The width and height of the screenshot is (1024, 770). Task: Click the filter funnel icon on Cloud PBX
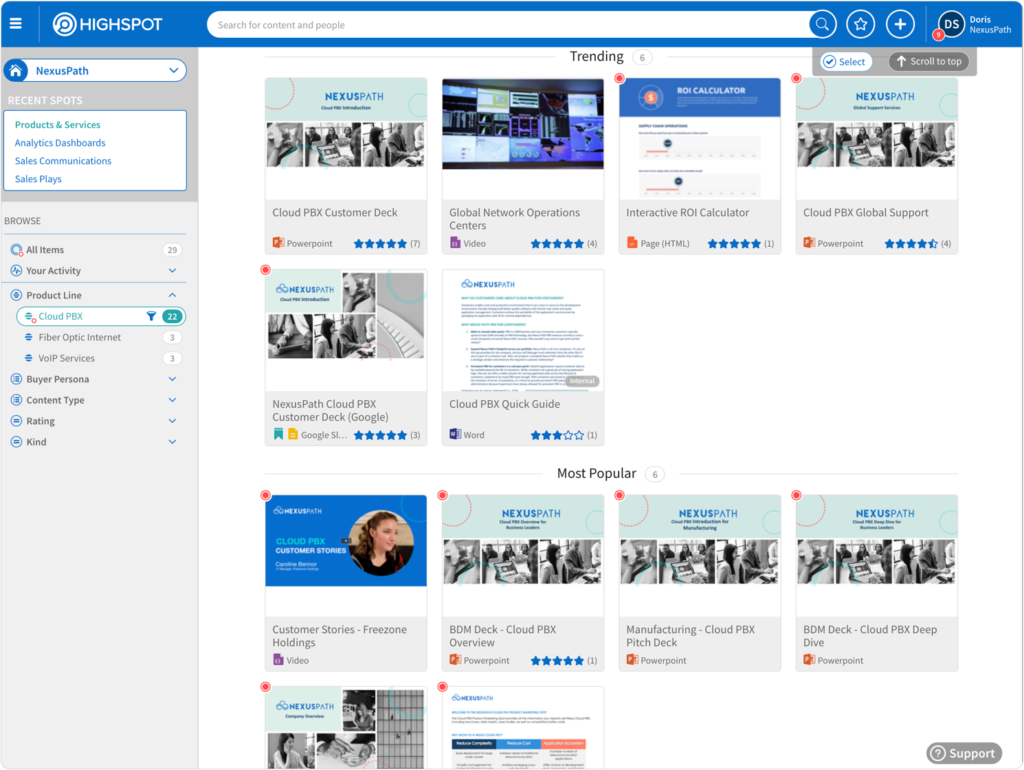point(151,316)
